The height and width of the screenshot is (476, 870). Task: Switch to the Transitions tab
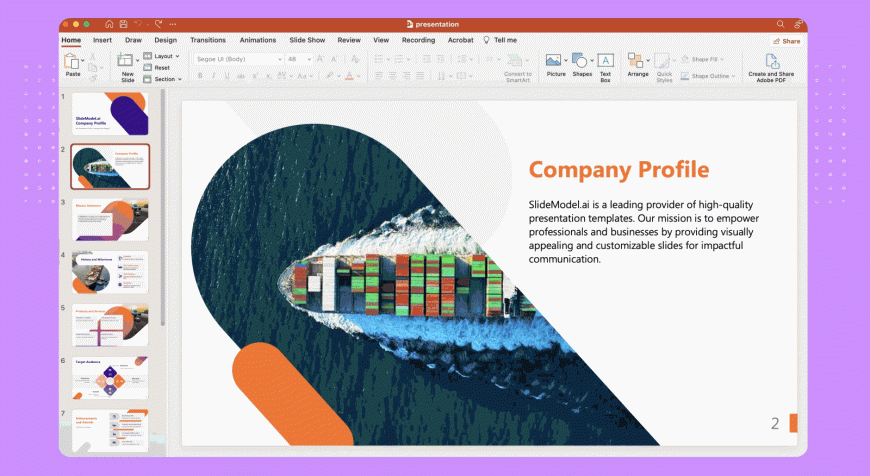207,40
